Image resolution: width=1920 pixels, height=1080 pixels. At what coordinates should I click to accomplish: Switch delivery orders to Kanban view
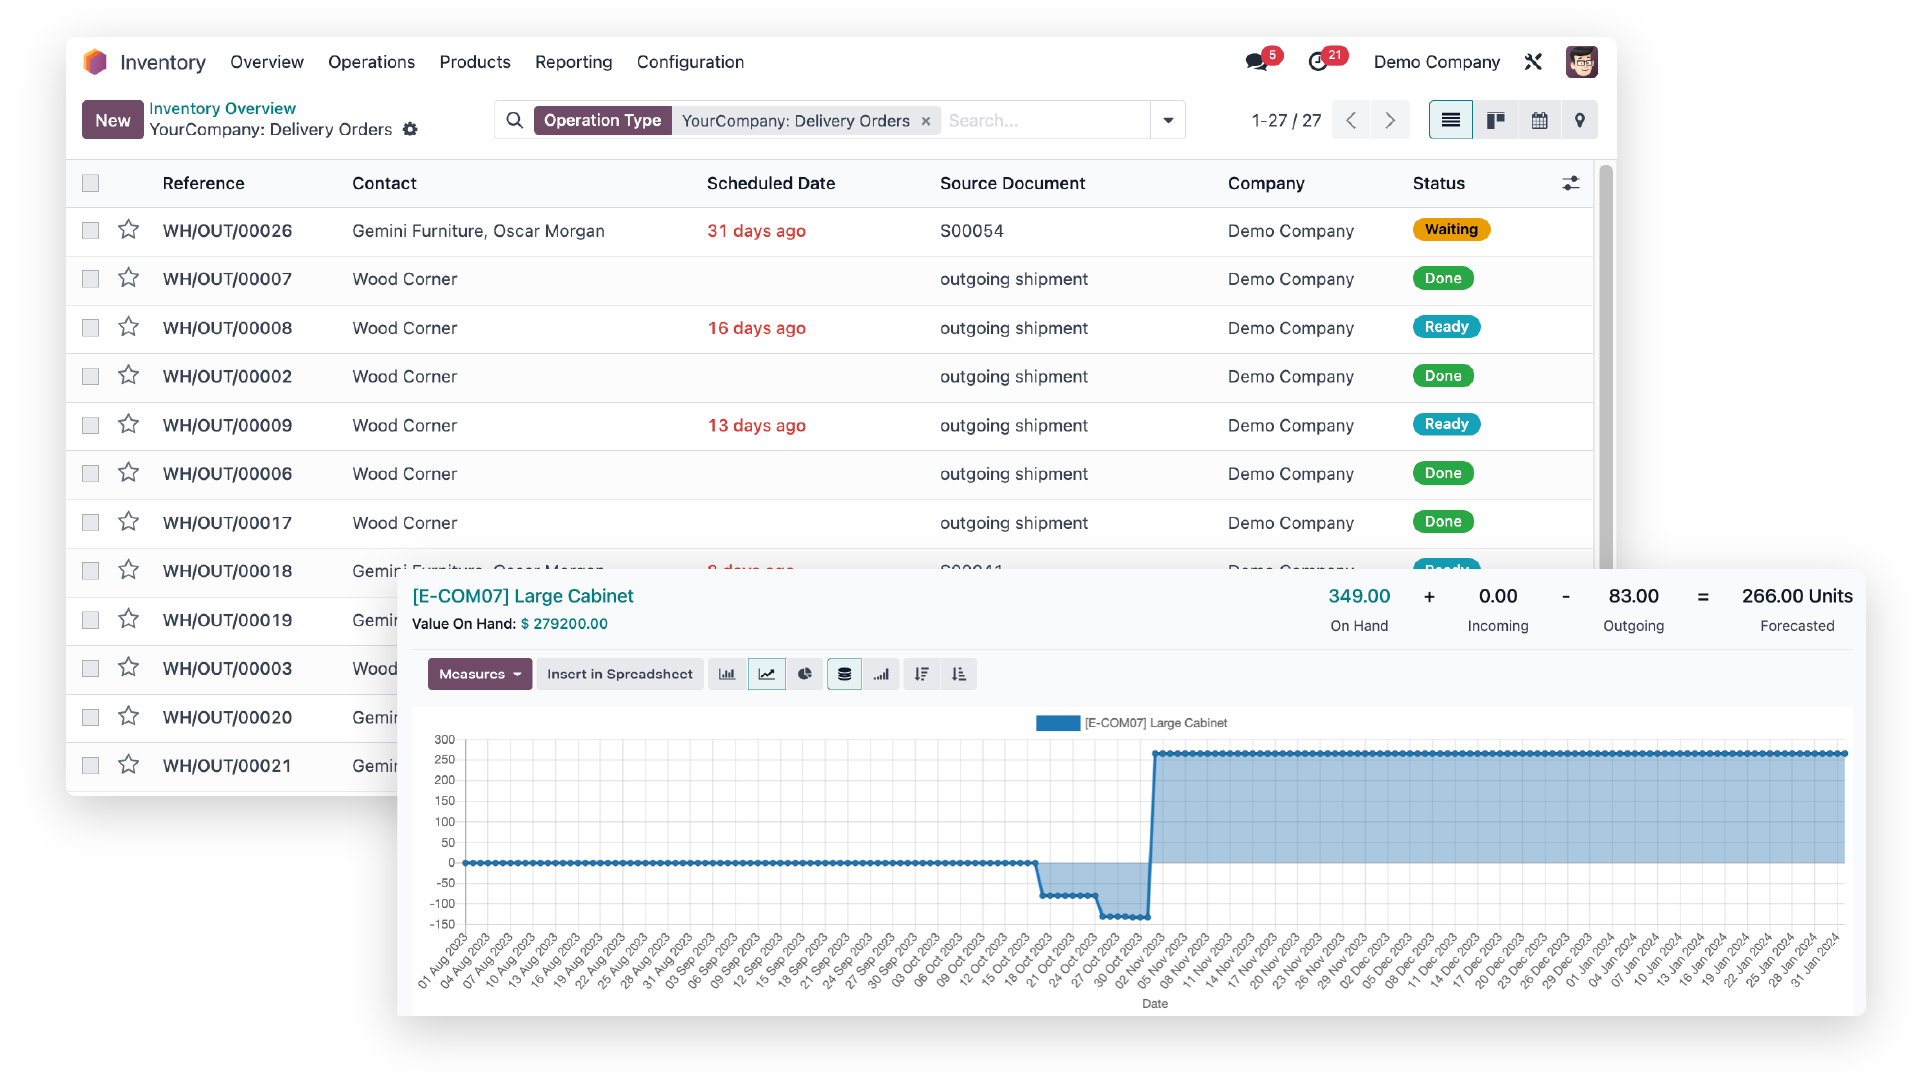[1495, 119]
